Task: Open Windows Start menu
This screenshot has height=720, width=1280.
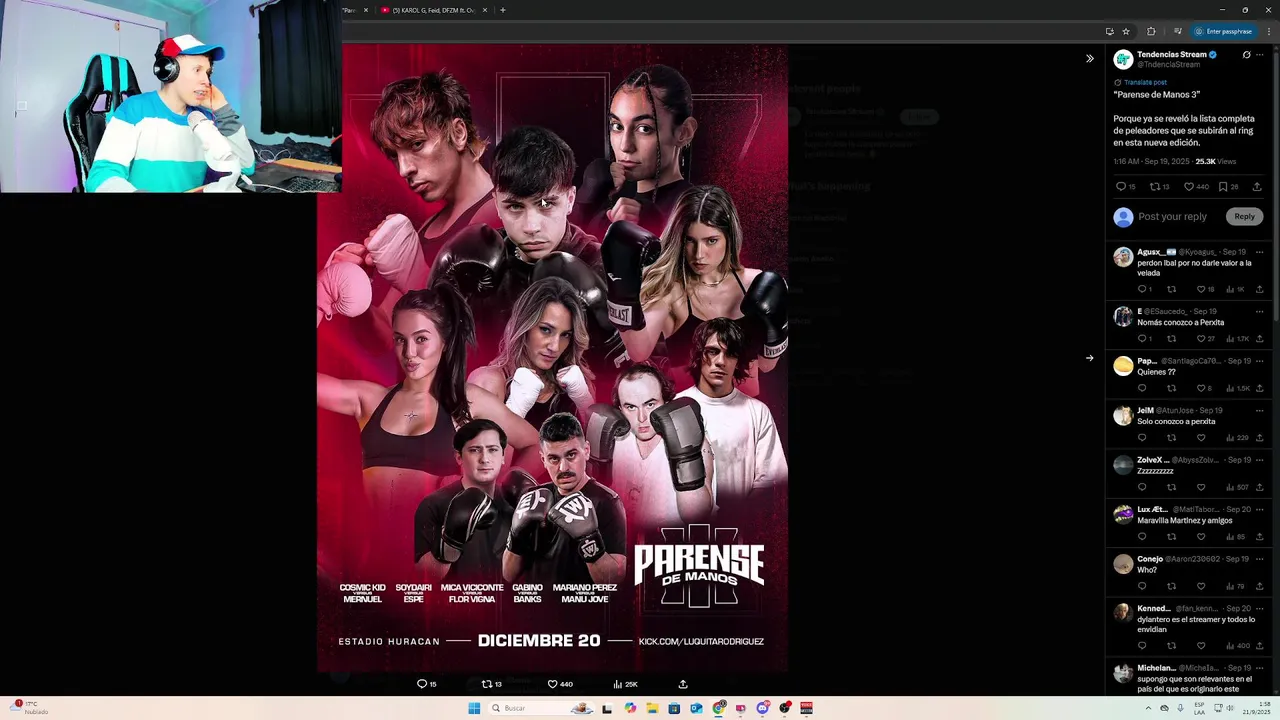Action: pyautogui.click(x=474, y=708)
